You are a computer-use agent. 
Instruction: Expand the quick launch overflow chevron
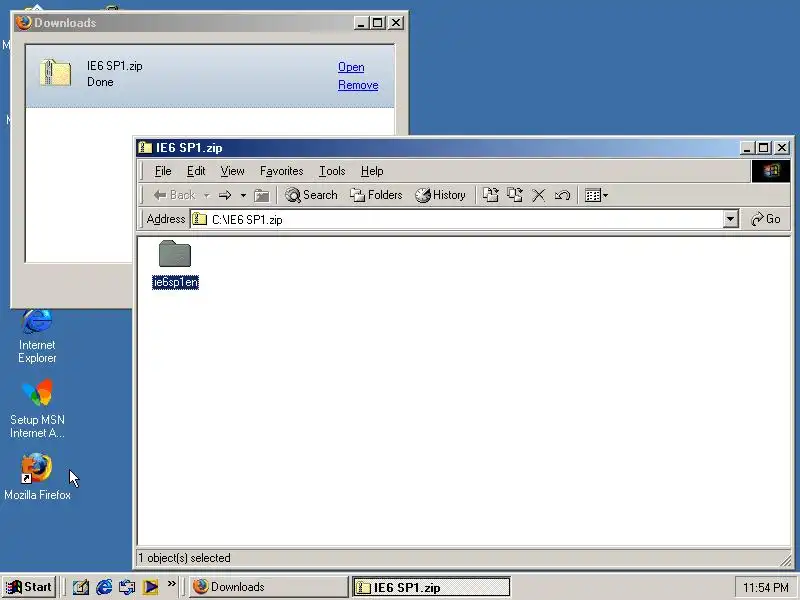[x=171, y=583]
